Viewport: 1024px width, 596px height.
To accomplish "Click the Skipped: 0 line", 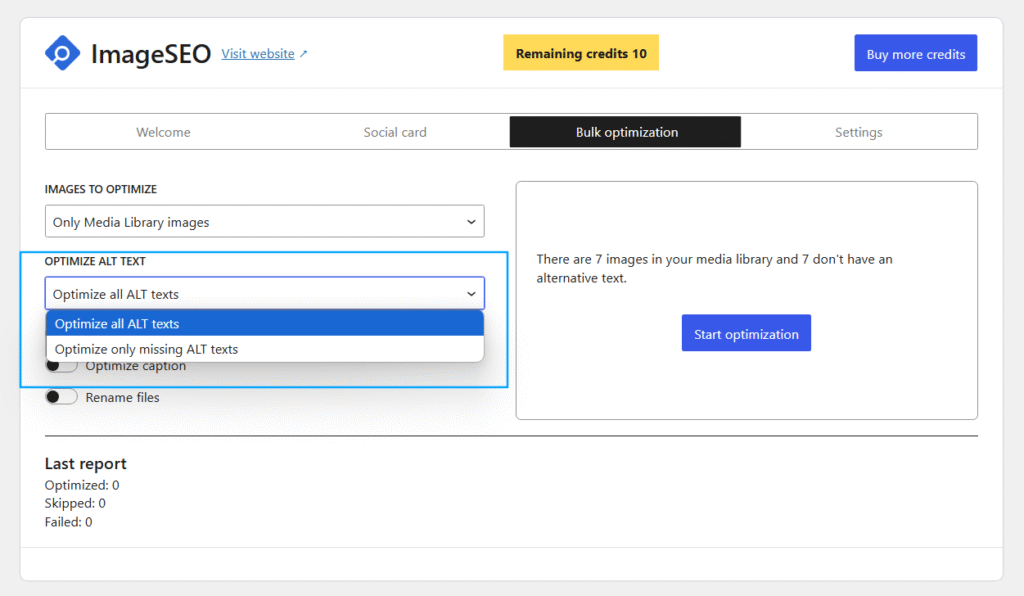I will coord(75,503).
